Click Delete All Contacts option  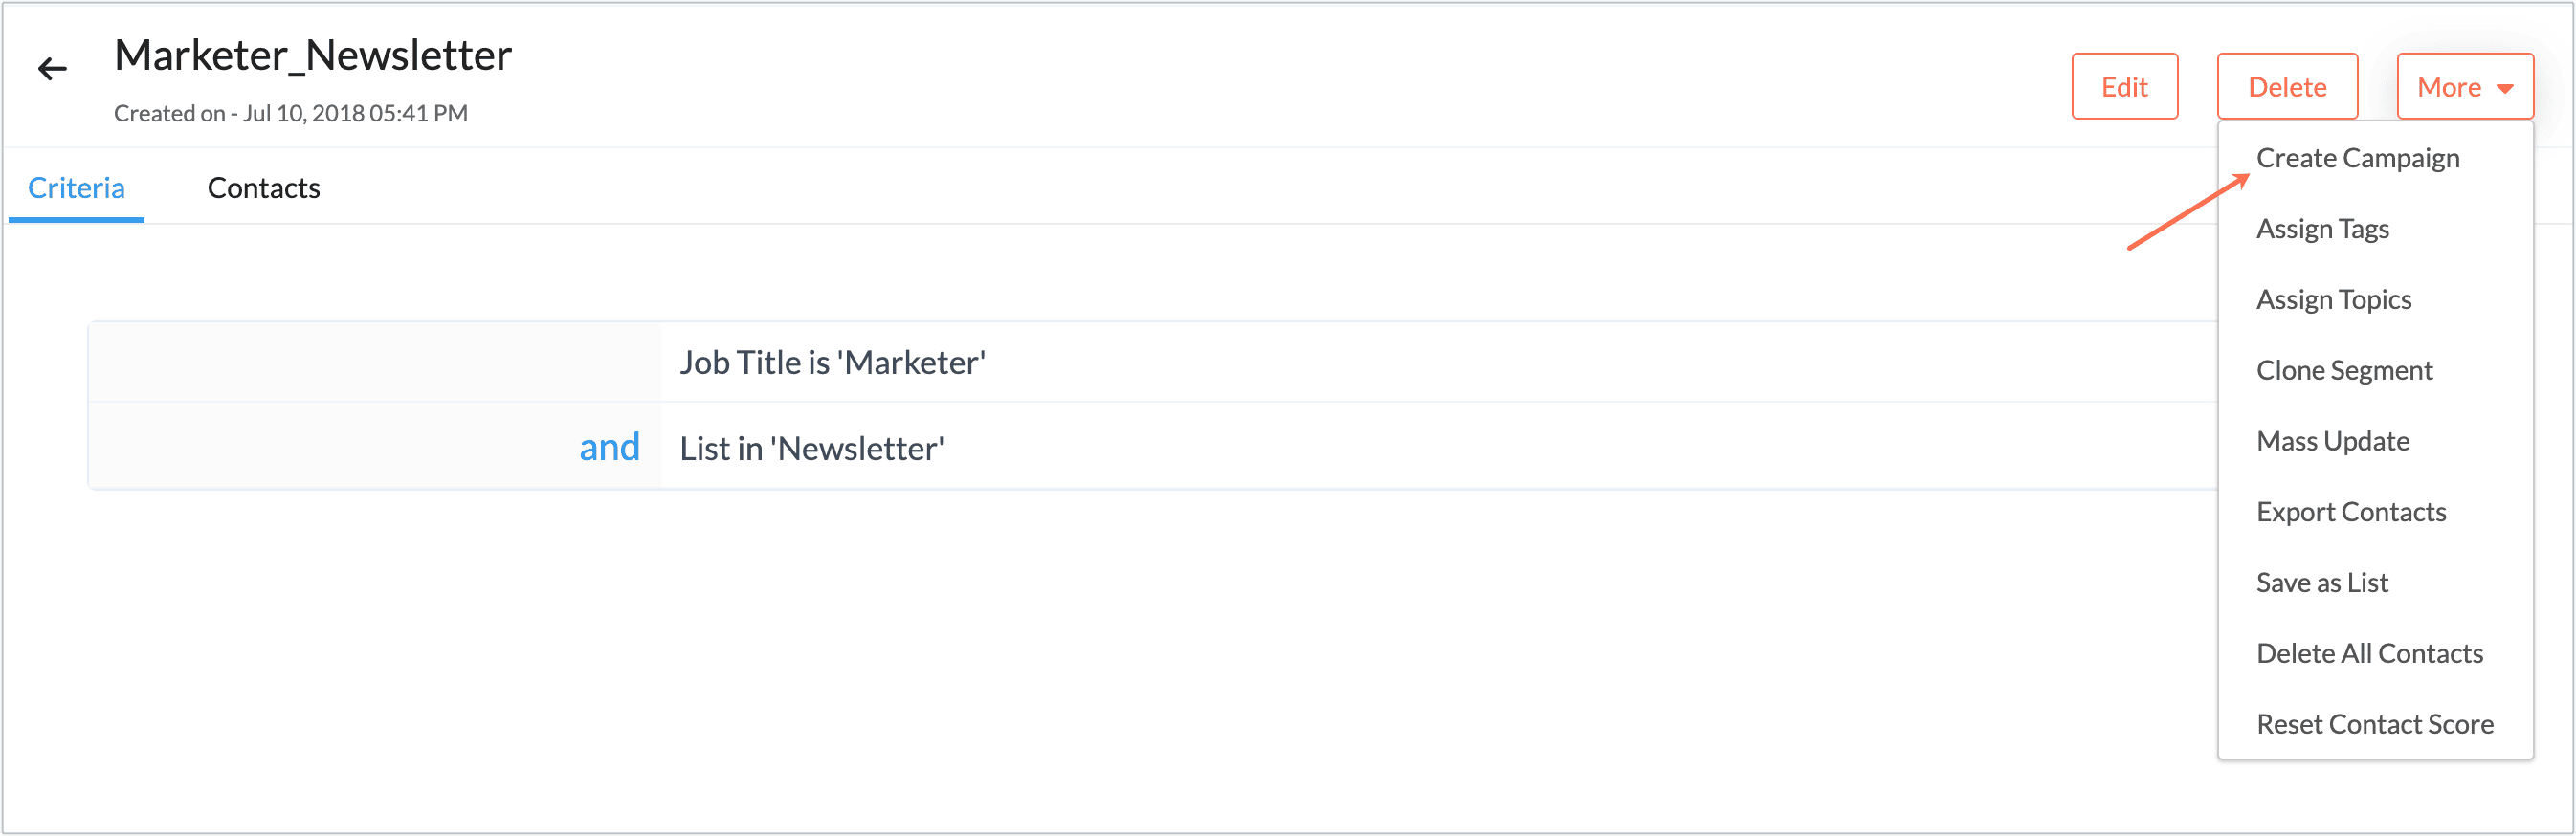(2369, 654)
